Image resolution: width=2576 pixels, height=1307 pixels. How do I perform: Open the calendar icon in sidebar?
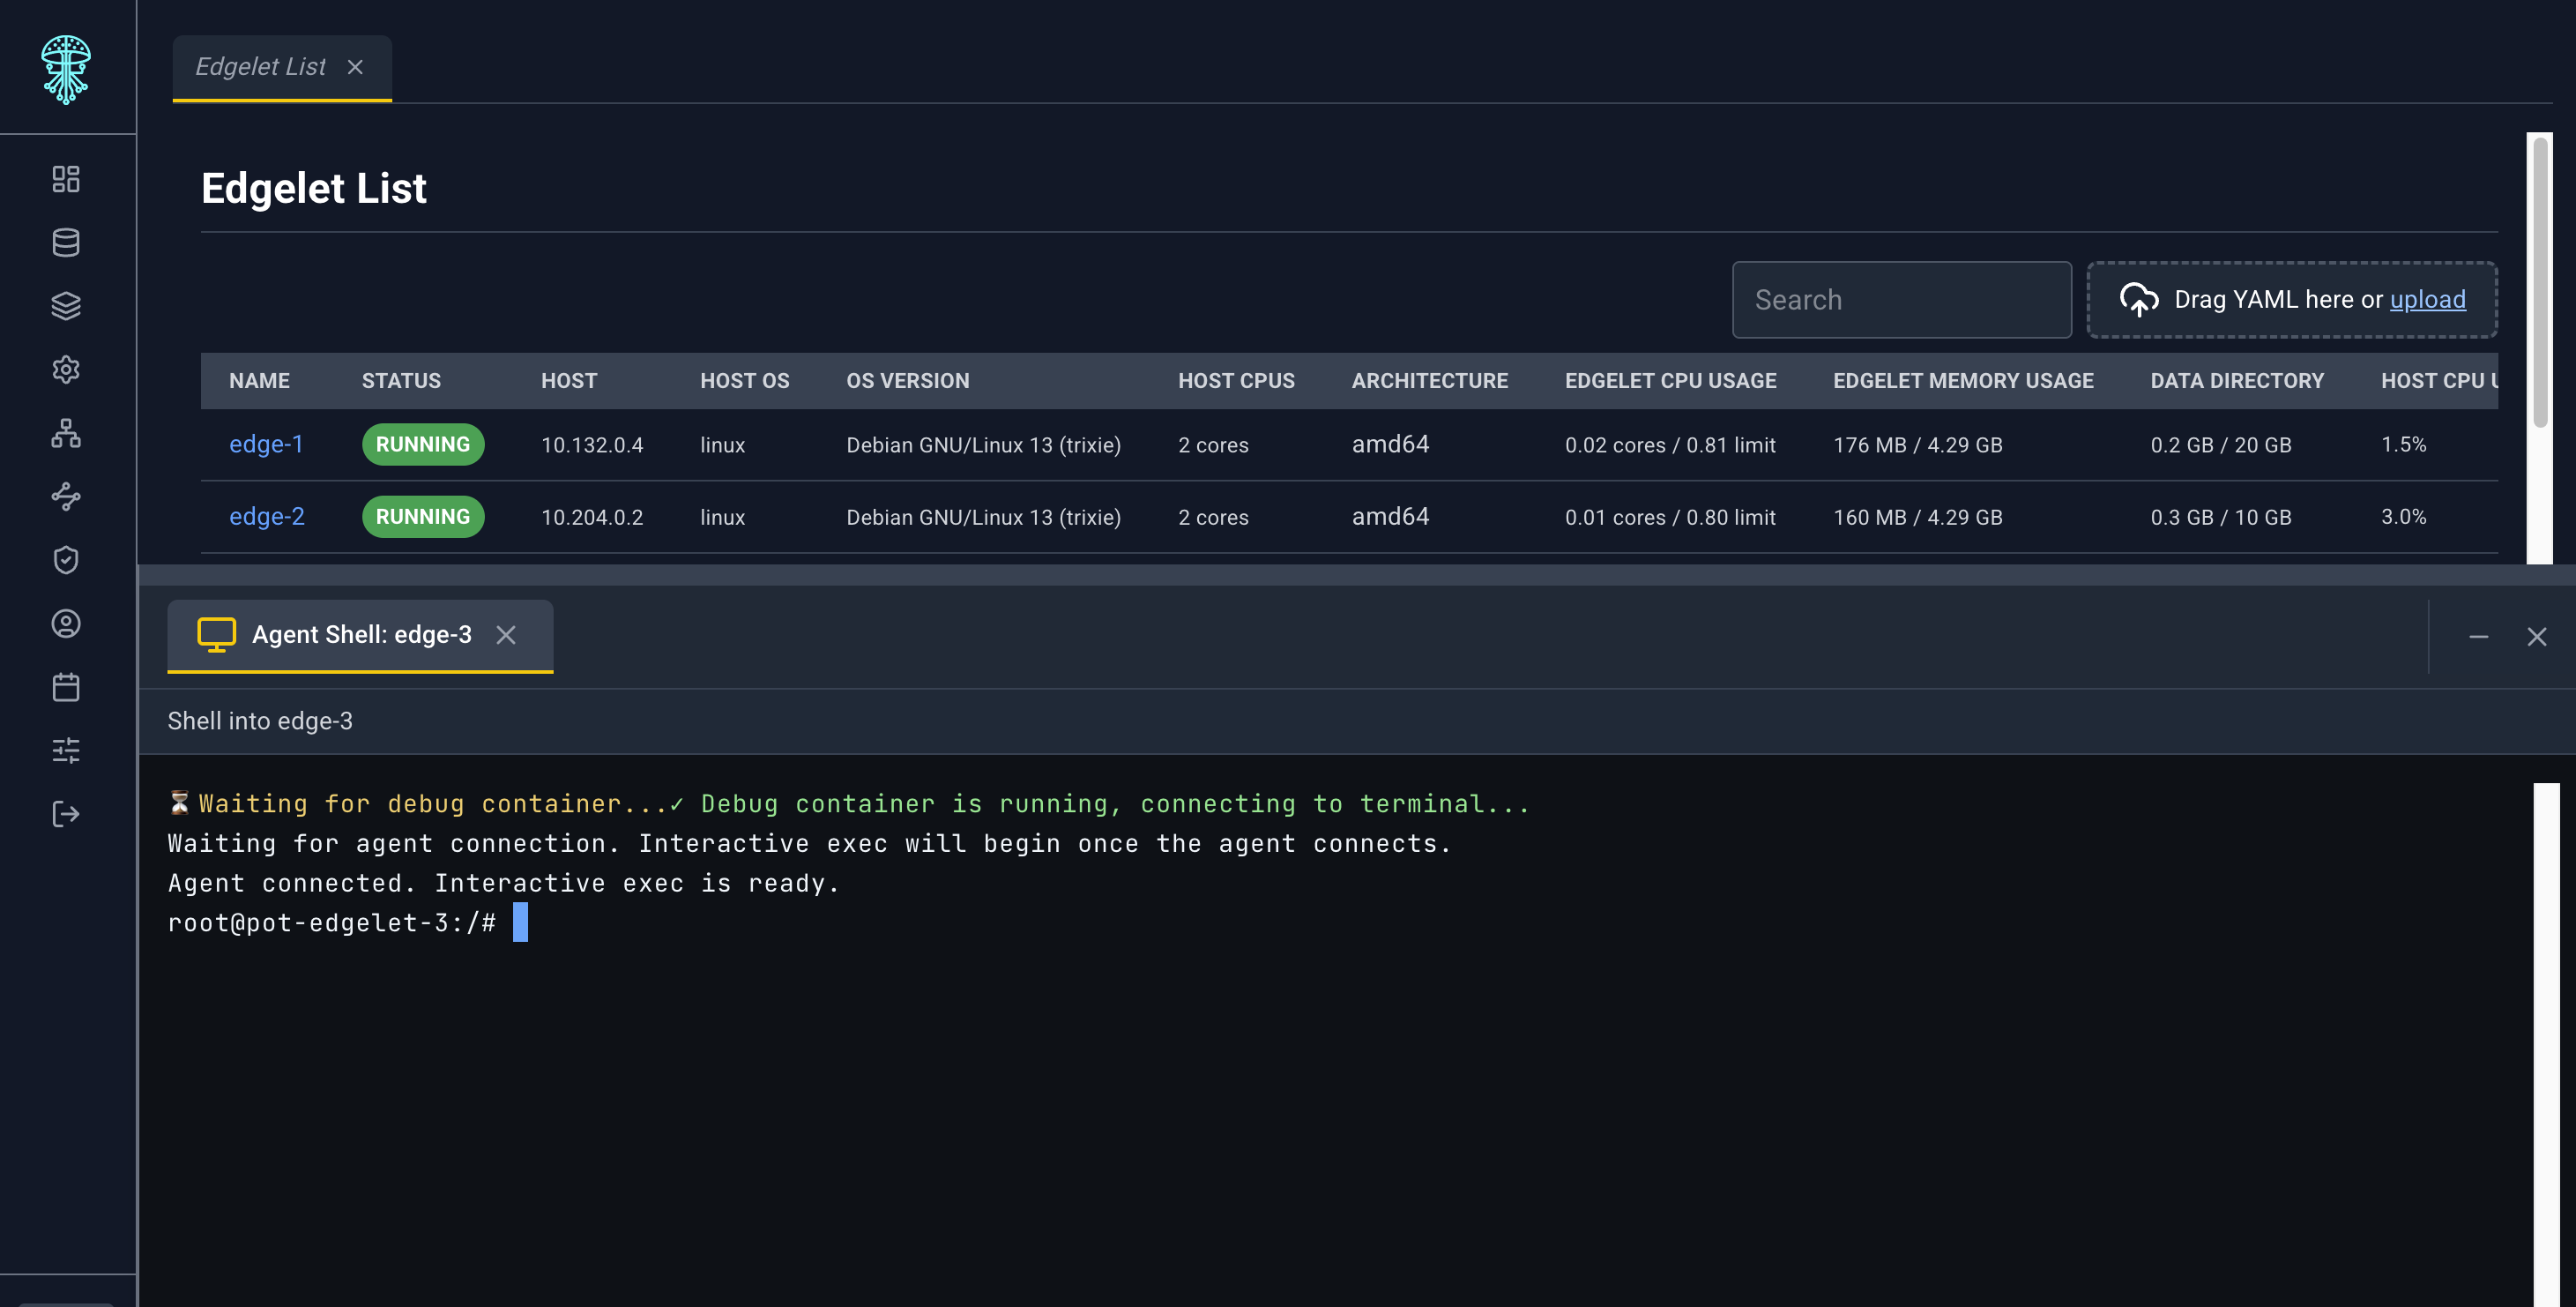(x=66, y=687)
